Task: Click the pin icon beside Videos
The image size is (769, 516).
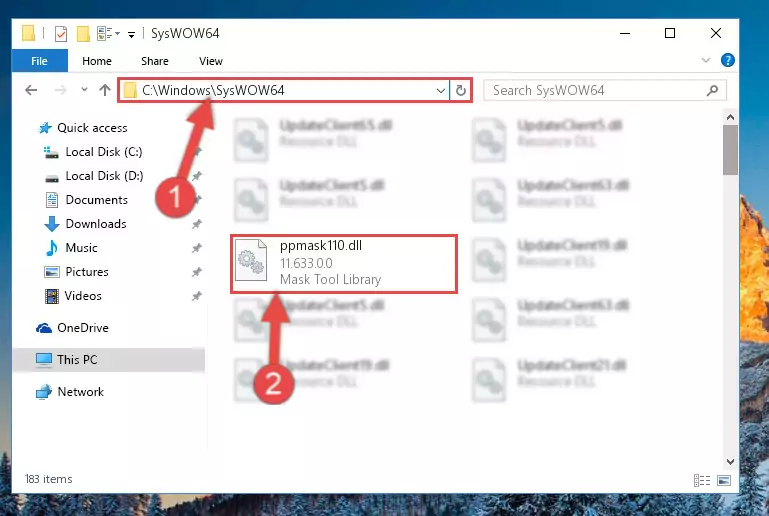Action: [x=197, y=296]
